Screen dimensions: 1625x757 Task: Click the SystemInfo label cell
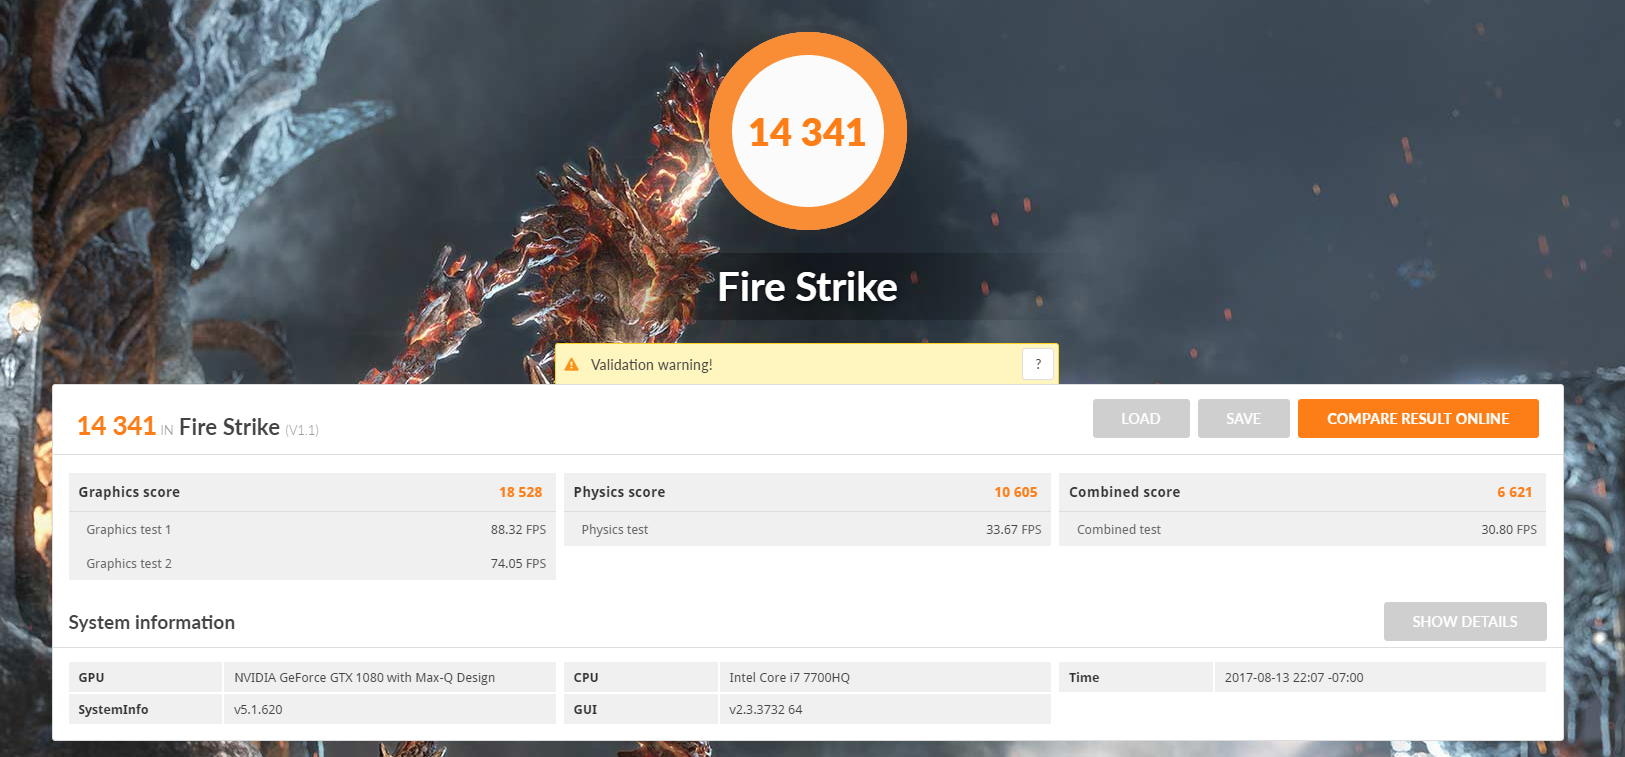pyautogui.click(x=145, y=709)
